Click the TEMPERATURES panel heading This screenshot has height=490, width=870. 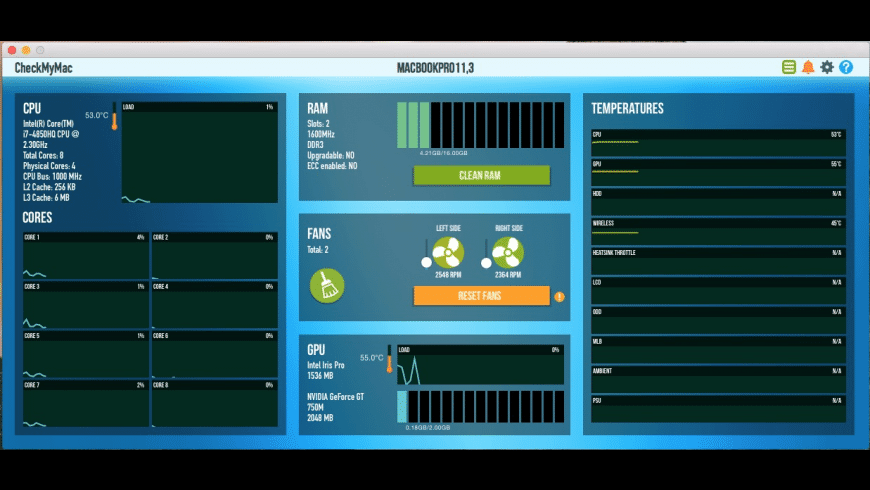[627, 108]
